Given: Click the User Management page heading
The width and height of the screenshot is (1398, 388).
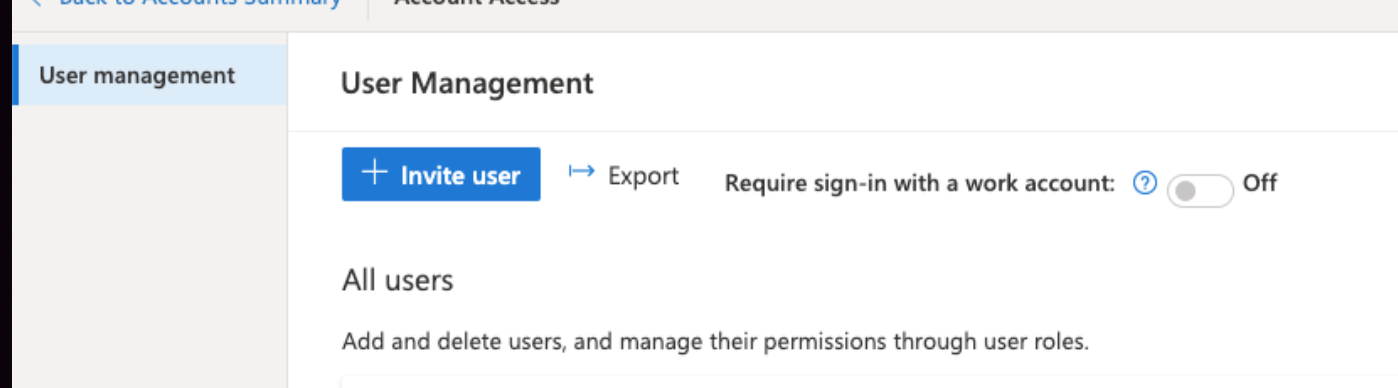Looking at the screenshot, I should click(467, 83).
